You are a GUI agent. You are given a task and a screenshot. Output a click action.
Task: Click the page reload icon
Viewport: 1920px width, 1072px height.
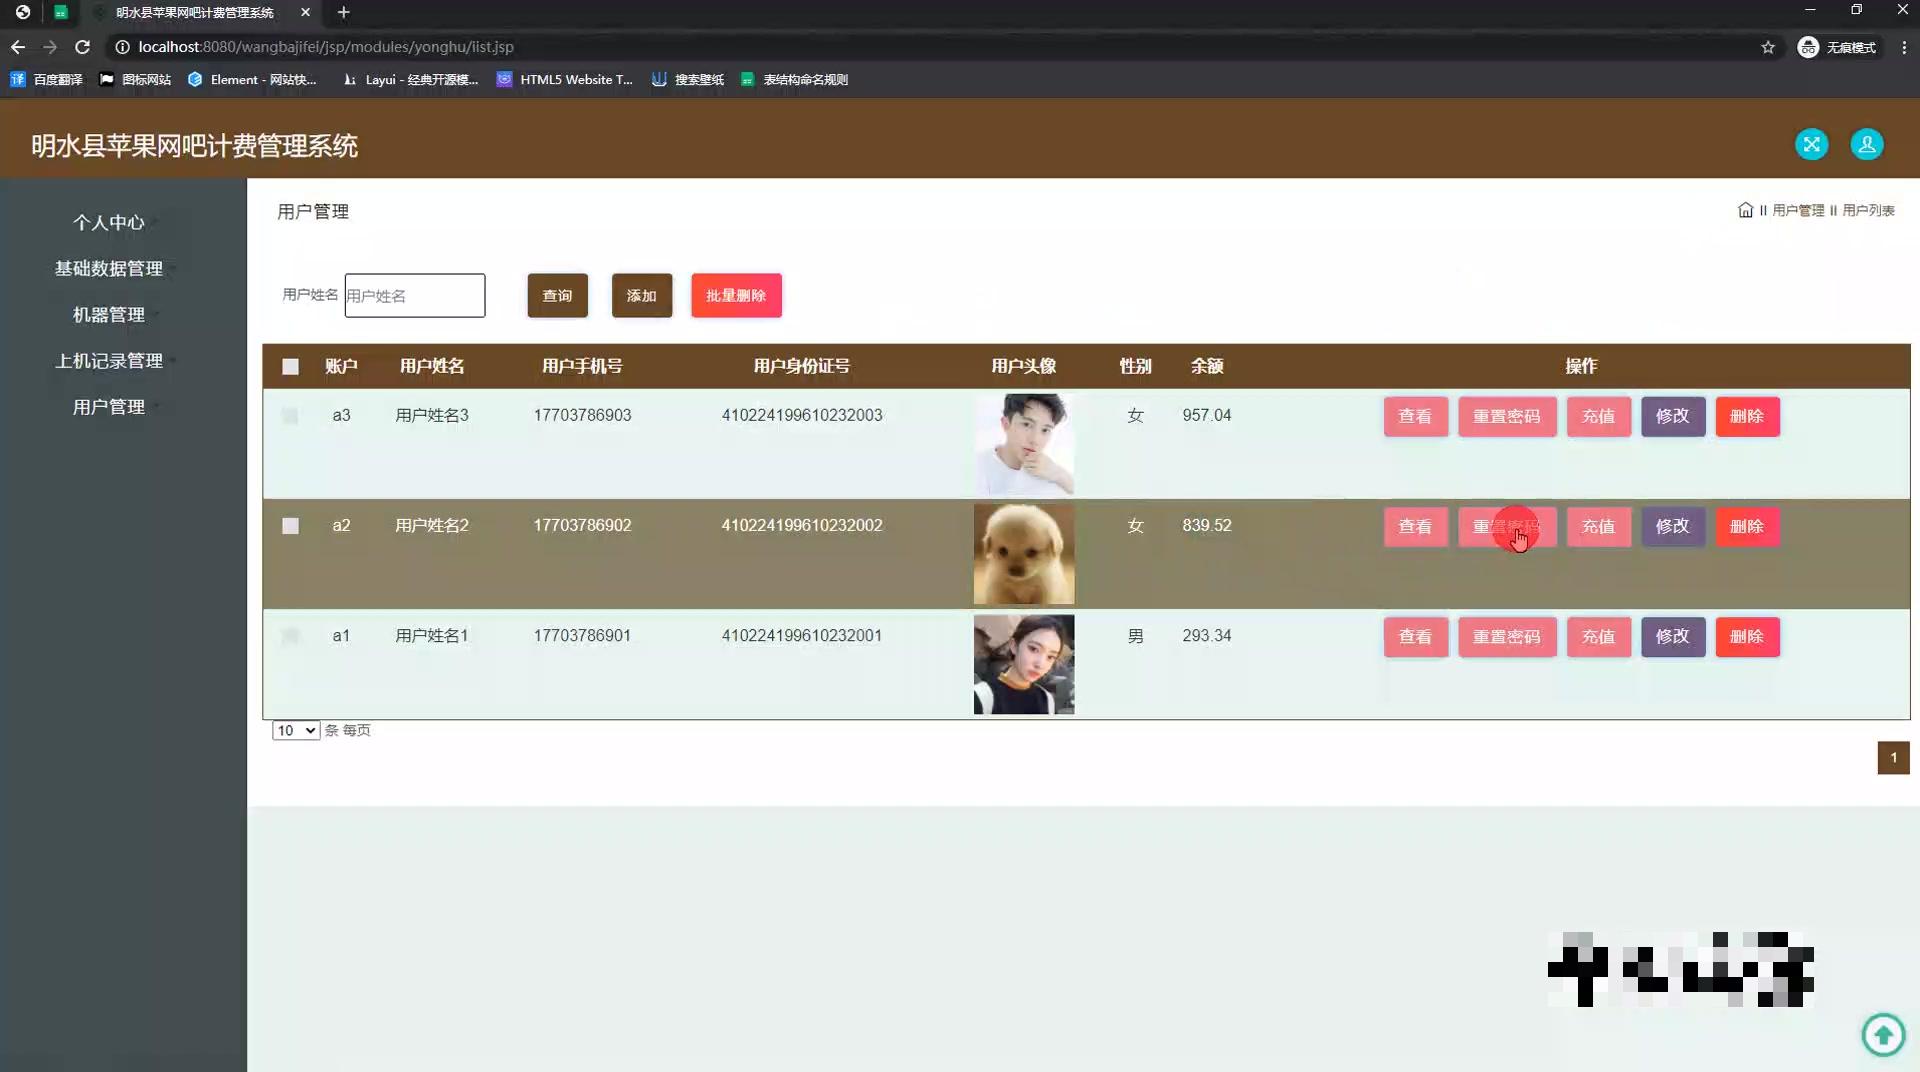pyautogui.click(x=83, y=47)
